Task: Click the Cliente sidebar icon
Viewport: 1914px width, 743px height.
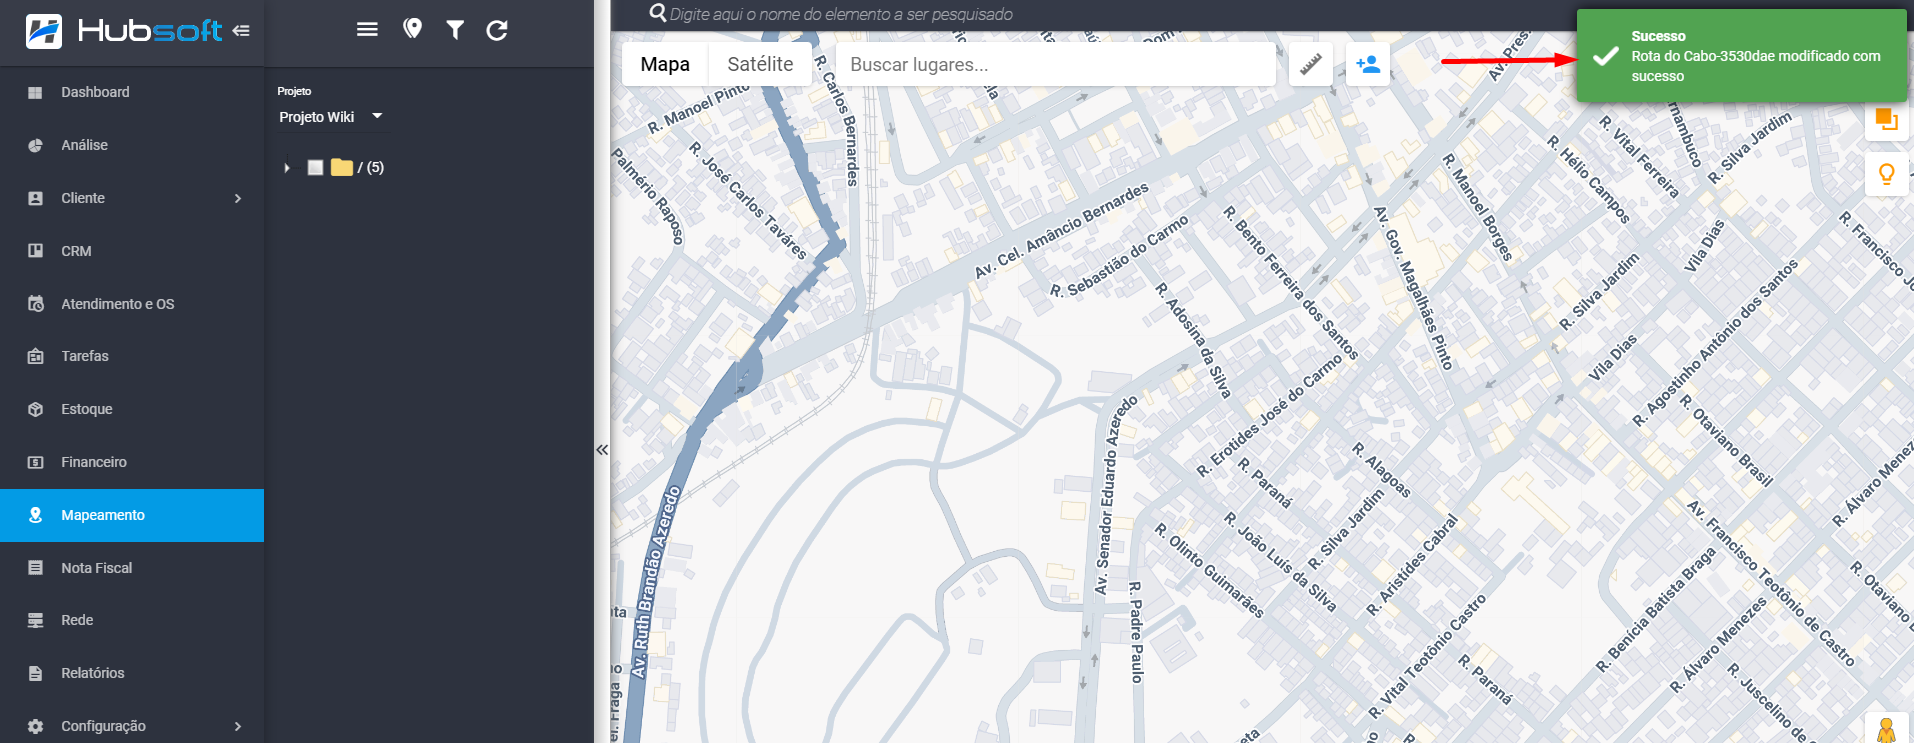Action: point(35,198)
